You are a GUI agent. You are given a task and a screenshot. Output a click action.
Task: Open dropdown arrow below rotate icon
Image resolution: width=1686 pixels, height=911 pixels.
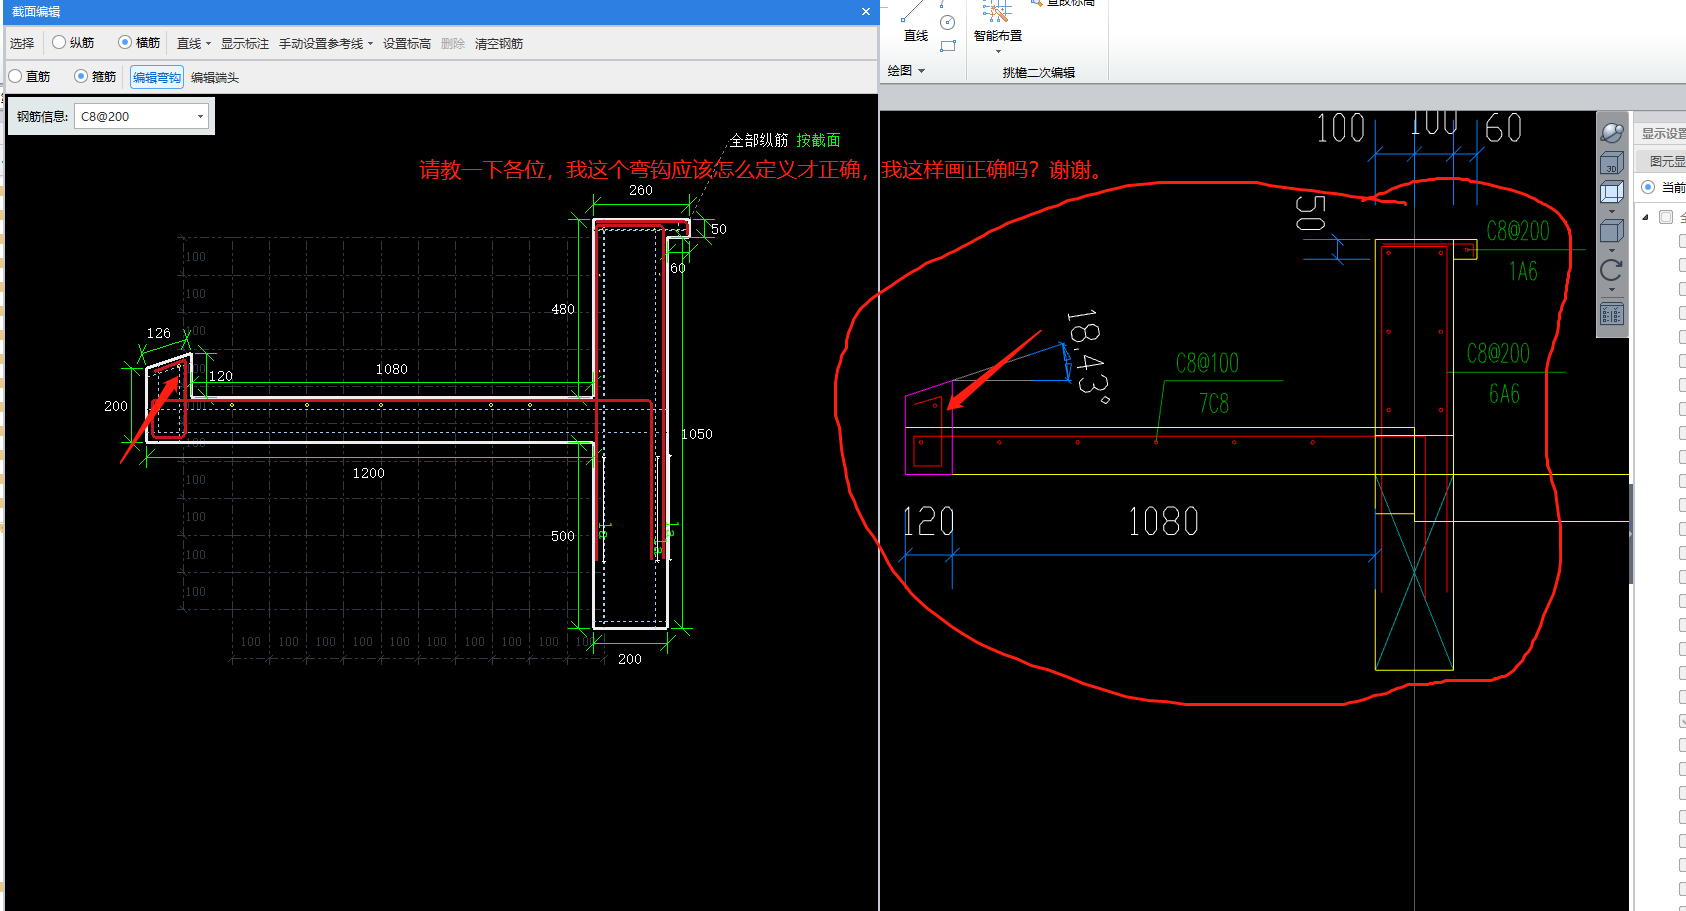[x=1612, y=290]
